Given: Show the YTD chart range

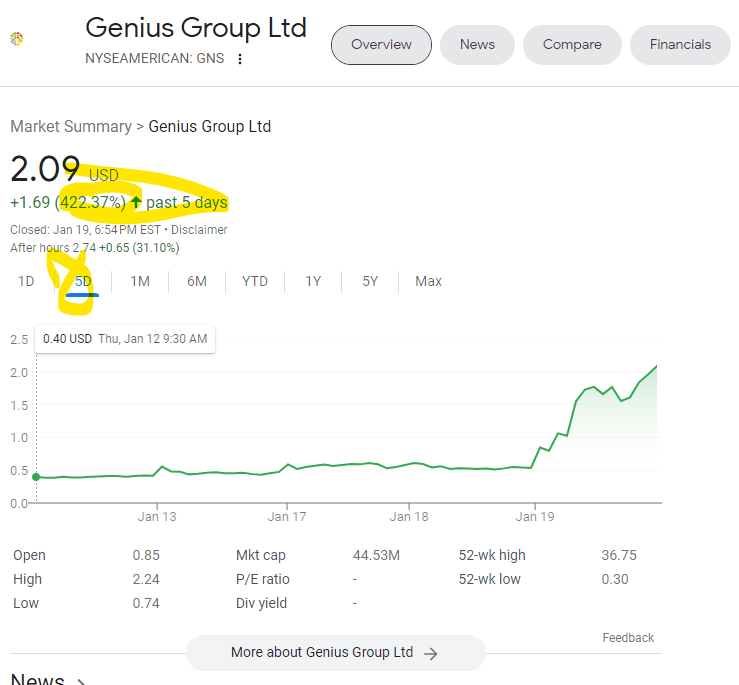Looking at the screenshot, I should point(255,281).
